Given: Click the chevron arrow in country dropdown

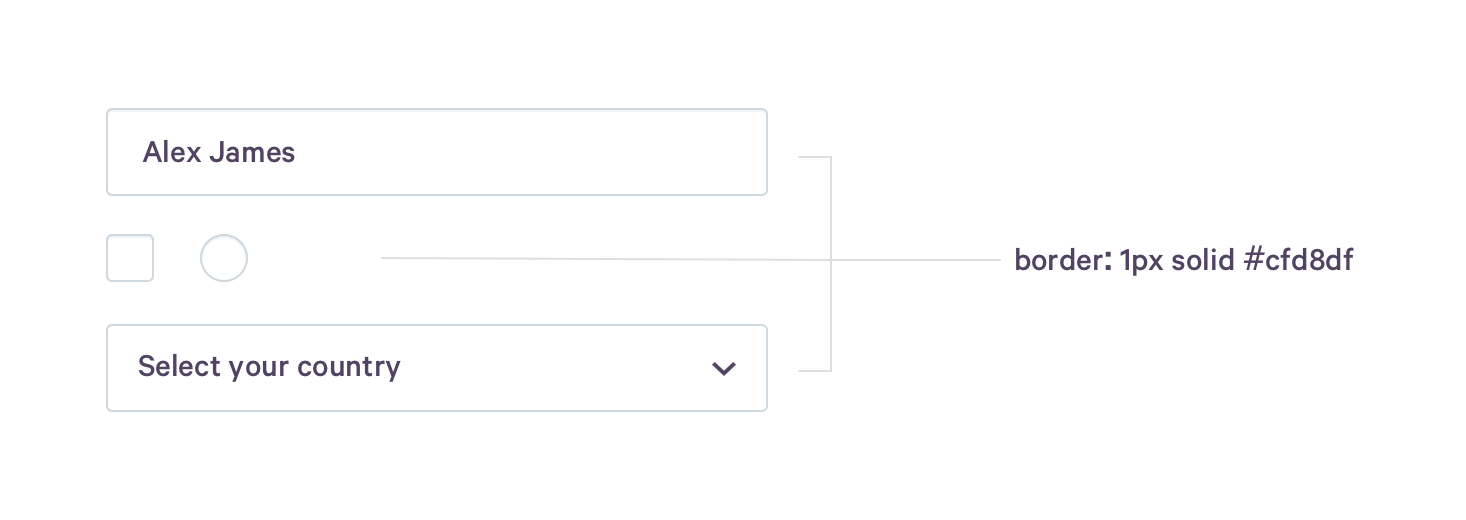Looking at the screenshot, I should [x=723, y=368].
